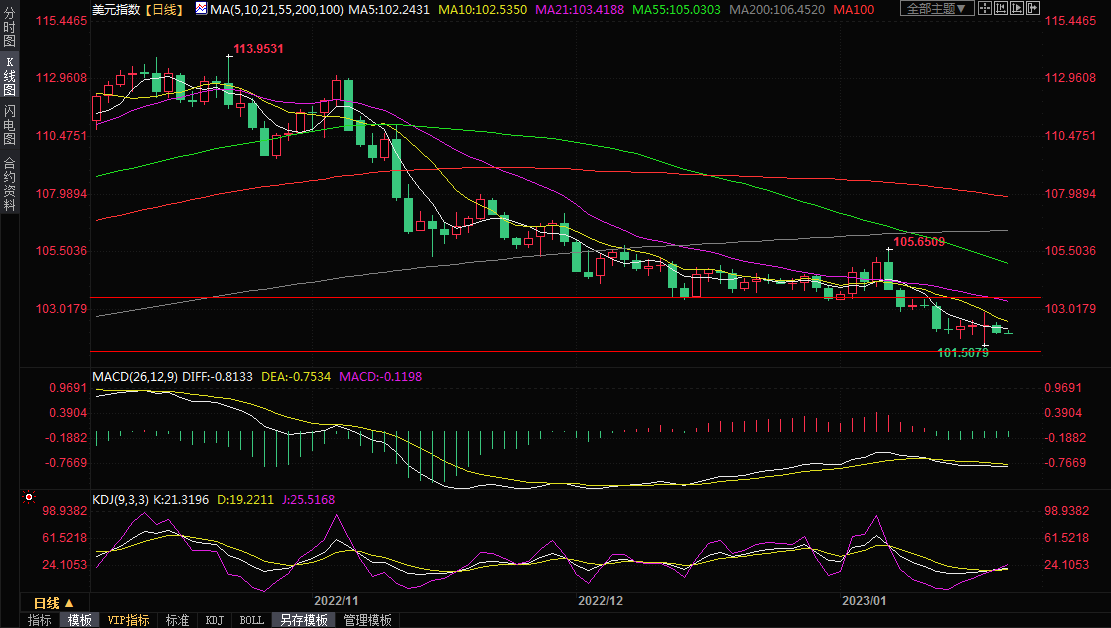1111x628 pixels.
Task: Toggle the 指标 indicator tab at bottom
Action: (x=40, y=620)
